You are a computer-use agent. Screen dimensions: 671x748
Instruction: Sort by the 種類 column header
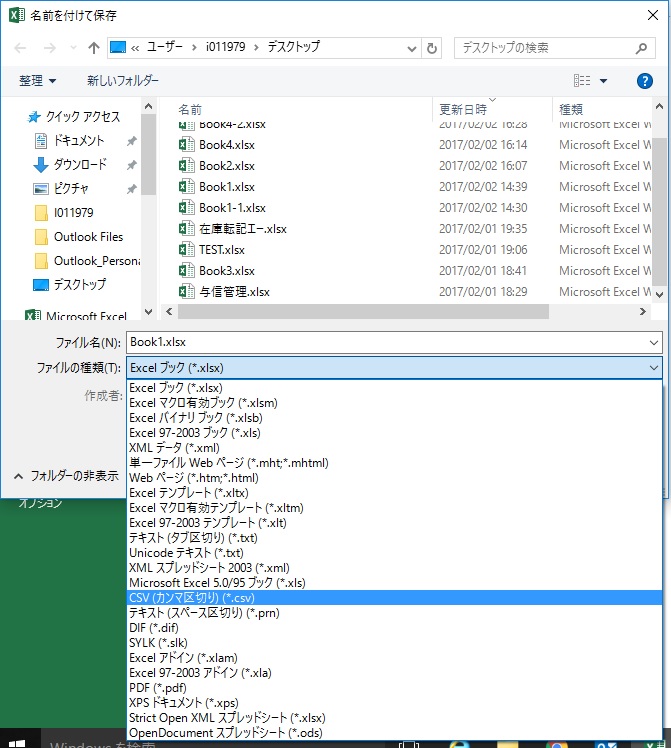(571, 110)
